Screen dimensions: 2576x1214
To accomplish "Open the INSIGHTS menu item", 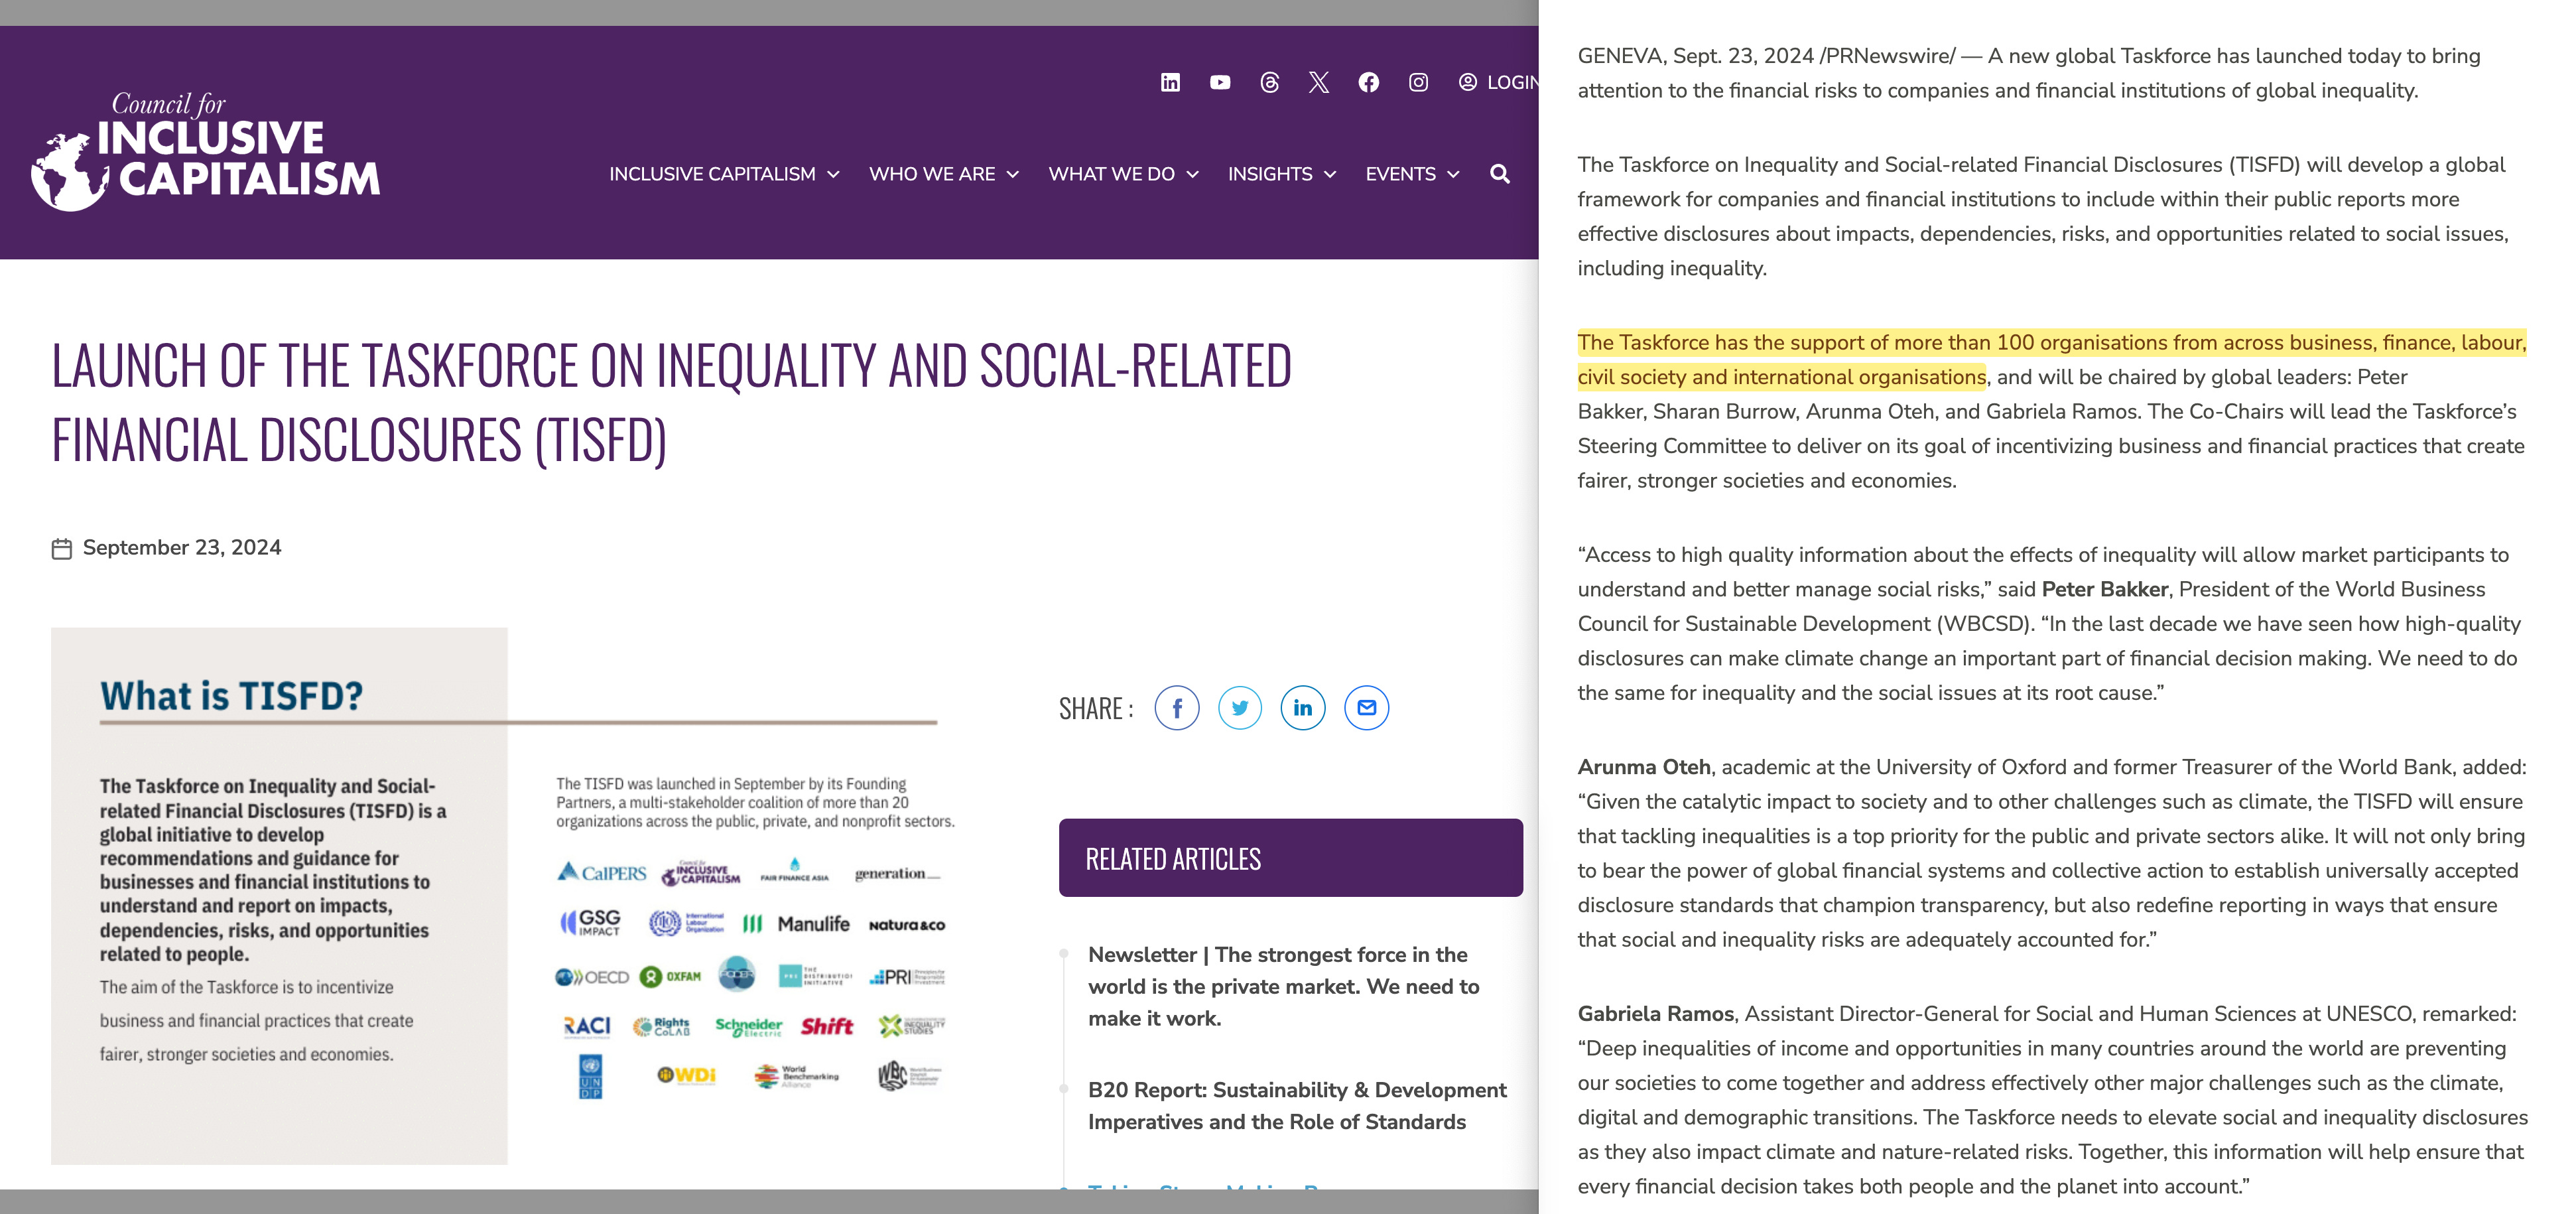I will click(x=1270, y=174).
